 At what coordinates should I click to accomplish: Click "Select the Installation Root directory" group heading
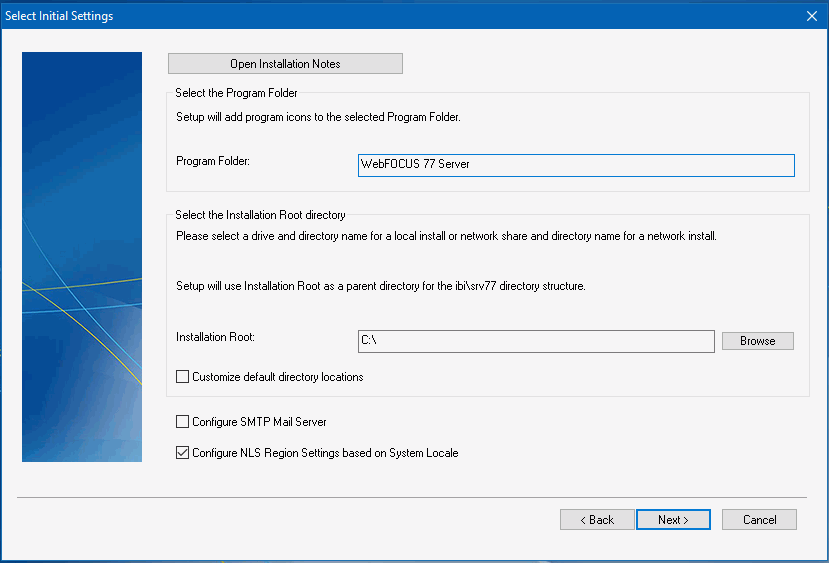pyautogui.click(x=260, y=215)
